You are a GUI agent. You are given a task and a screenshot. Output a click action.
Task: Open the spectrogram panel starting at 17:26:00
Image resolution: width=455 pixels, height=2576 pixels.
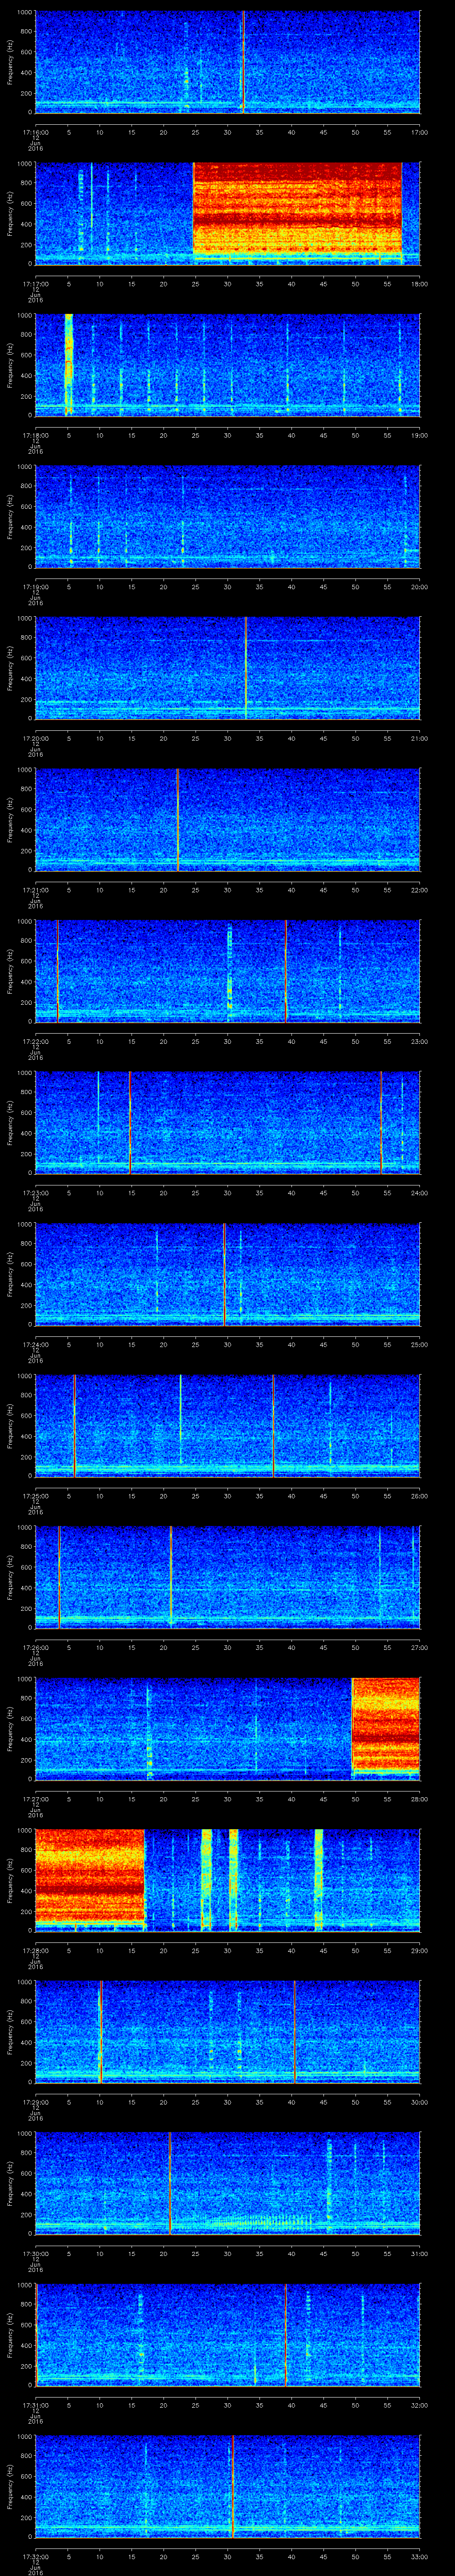click(227, 1577)
